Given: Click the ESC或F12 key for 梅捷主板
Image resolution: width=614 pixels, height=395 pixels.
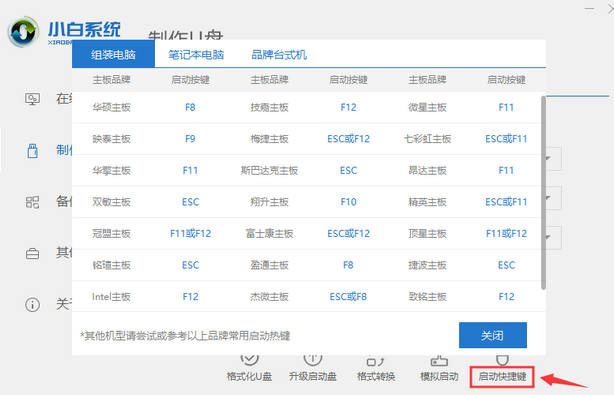Looking at the screenshot, I should pyautogui.click(x=349, y=139).
